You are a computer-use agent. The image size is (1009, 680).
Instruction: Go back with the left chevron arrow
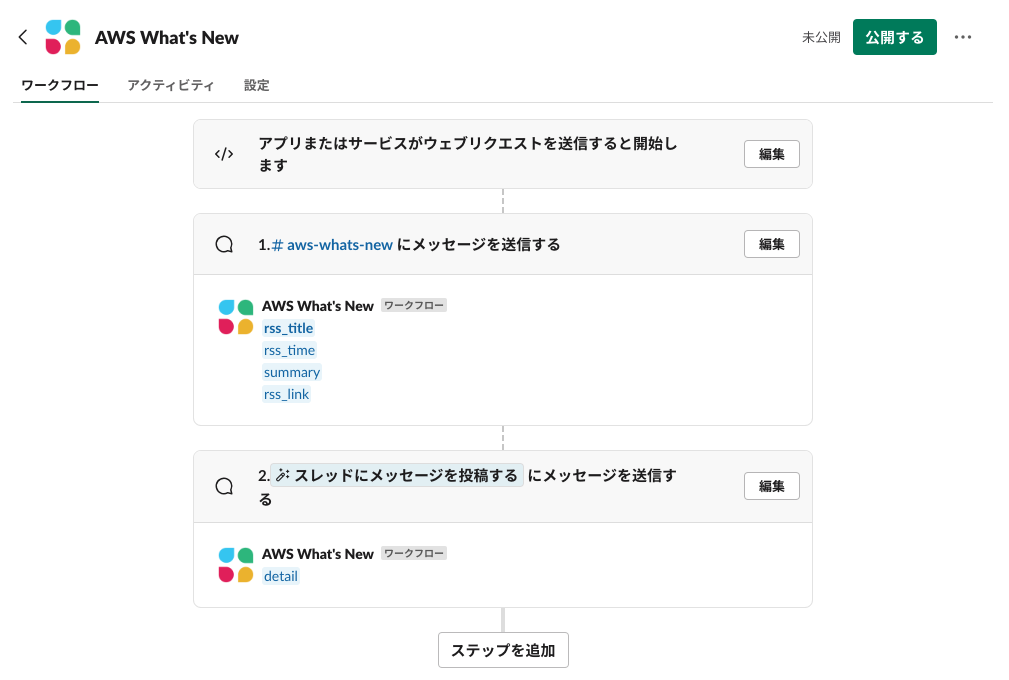click(x=23, y=37)
